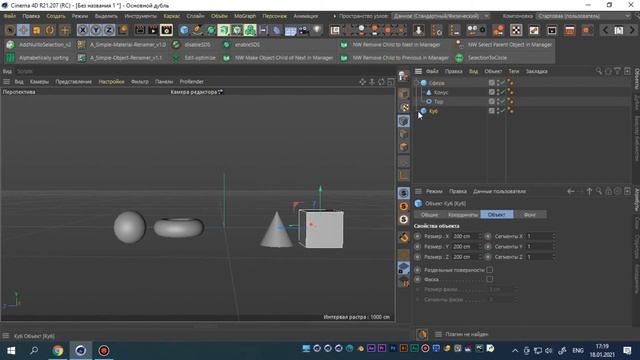Viewport: 640px width, 360px height.
Task: Toggle the Z axis lock
Action: pos(109,30)
